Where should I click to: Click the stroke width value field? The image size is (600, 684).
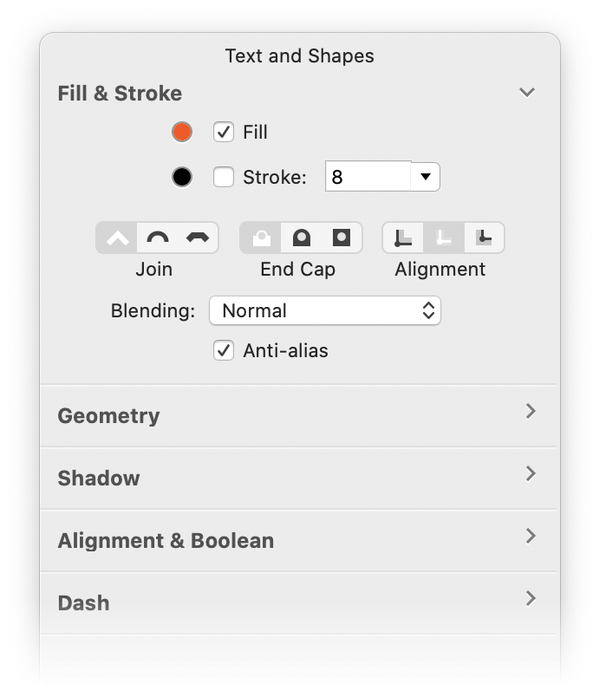[368, 177]
